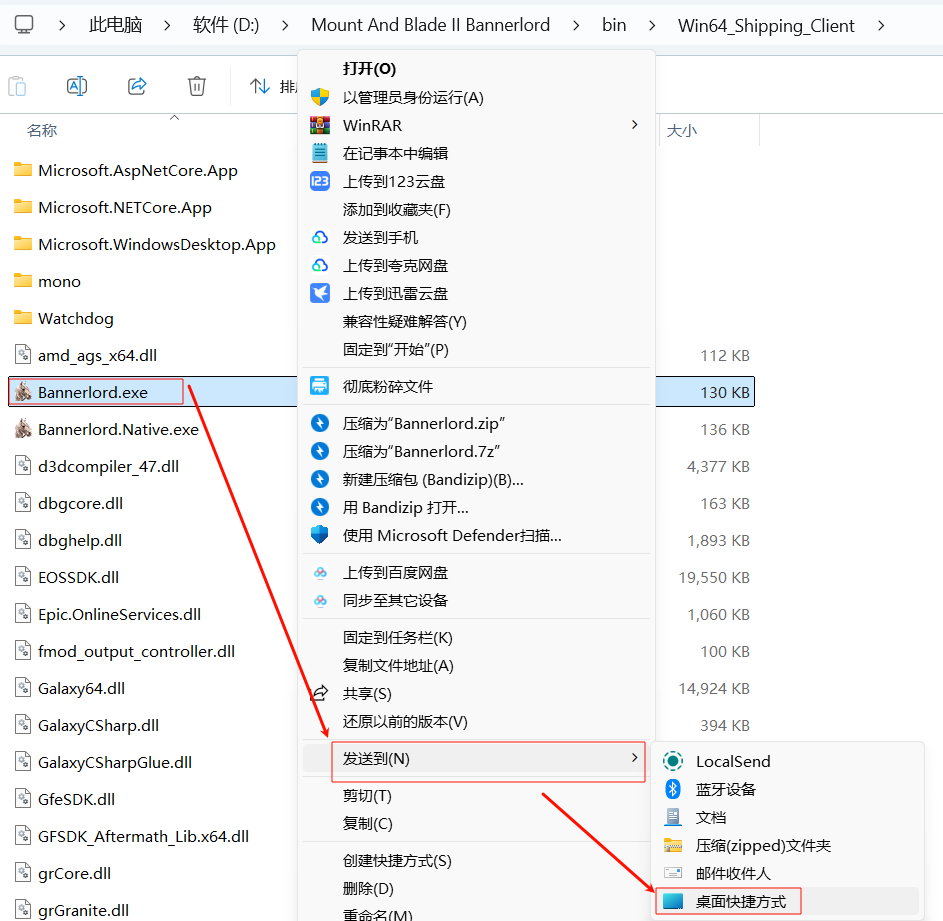The width and height of the screenshot is (943, 921).
Task: Click the paste icon in toolbar
Action: click(x=17, y=86)
